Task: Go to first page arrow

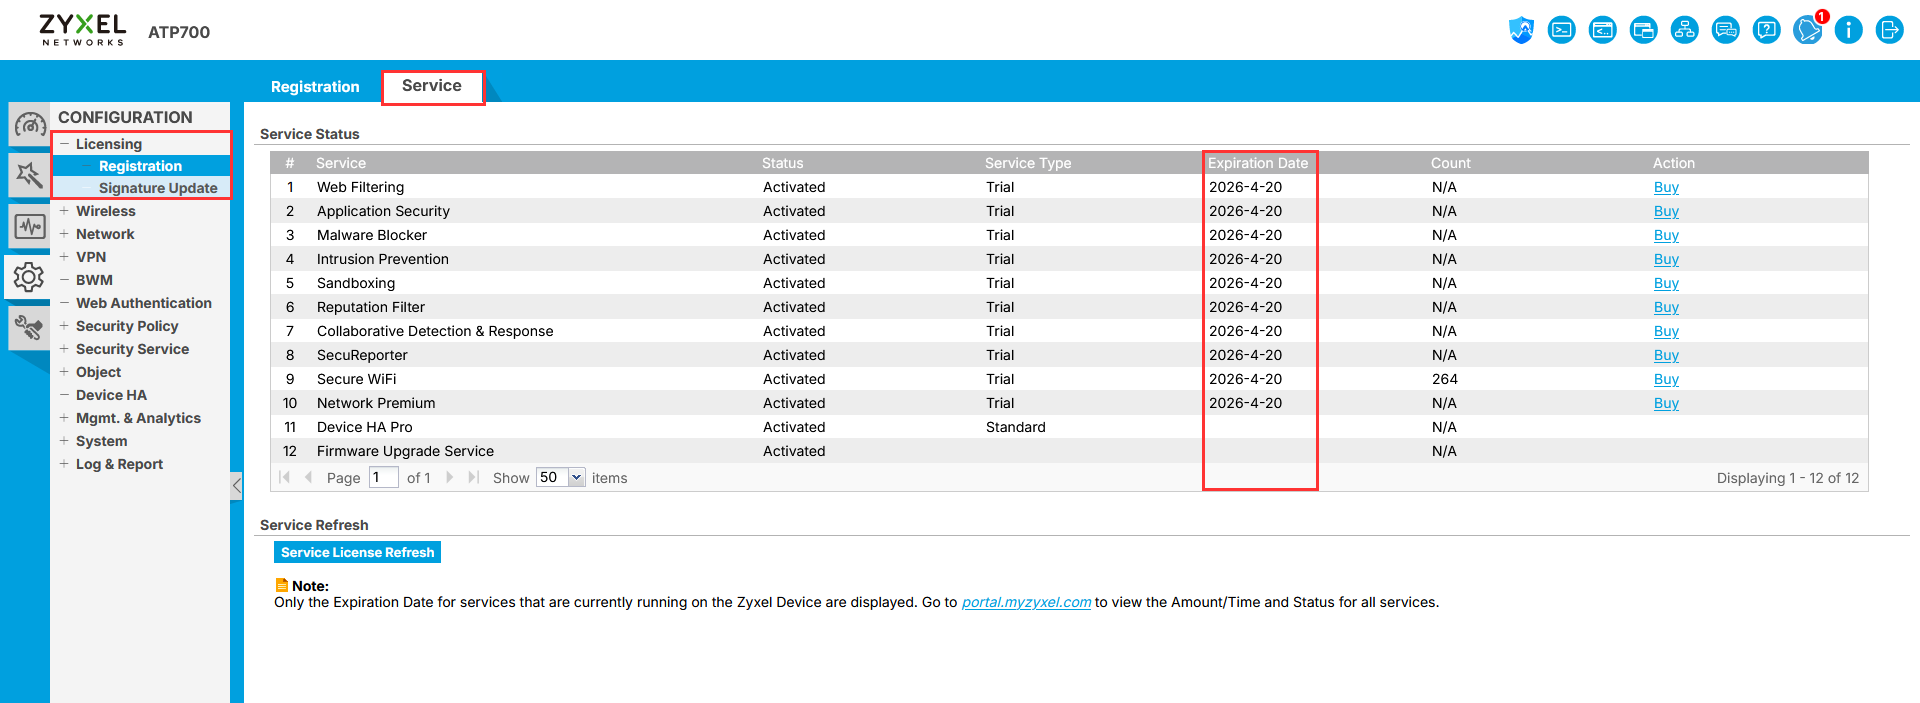Action: pyautogui.click(x=284, y=477)
